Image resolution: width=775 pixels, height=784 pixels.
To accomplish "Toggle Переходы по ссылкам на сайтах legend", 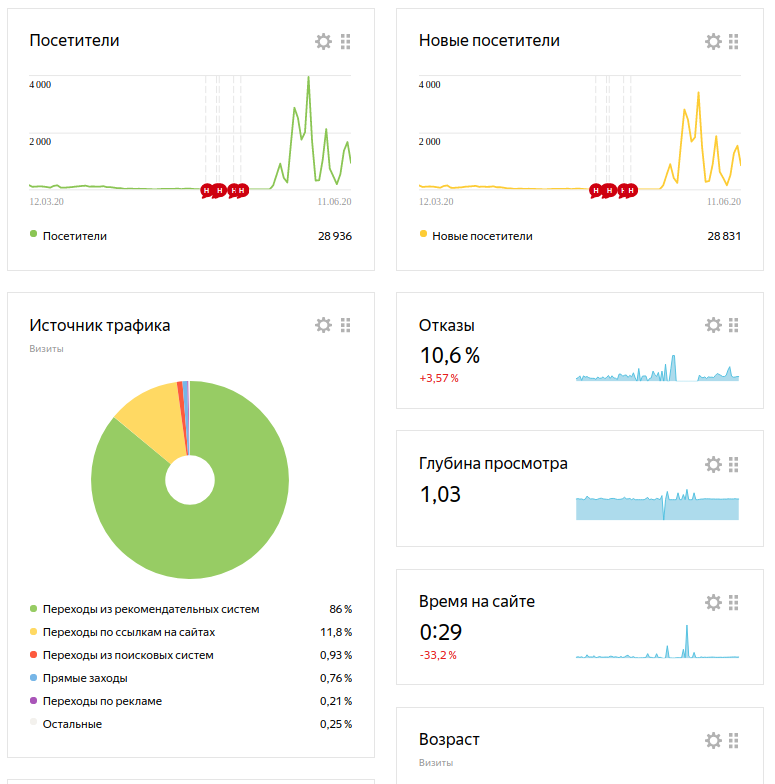I will [x=128, y=632].
